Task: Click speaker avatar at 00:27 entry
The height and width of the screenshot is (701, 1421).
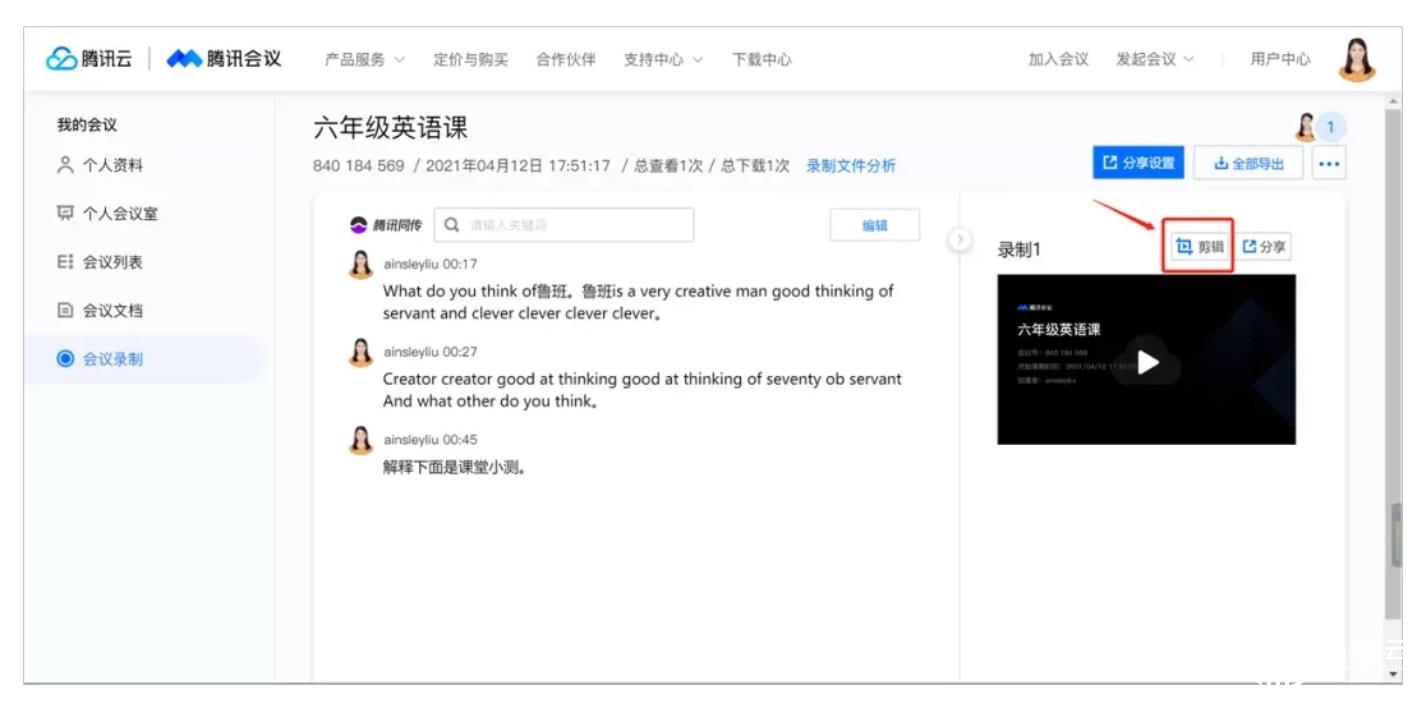Action: coord(361,352)
